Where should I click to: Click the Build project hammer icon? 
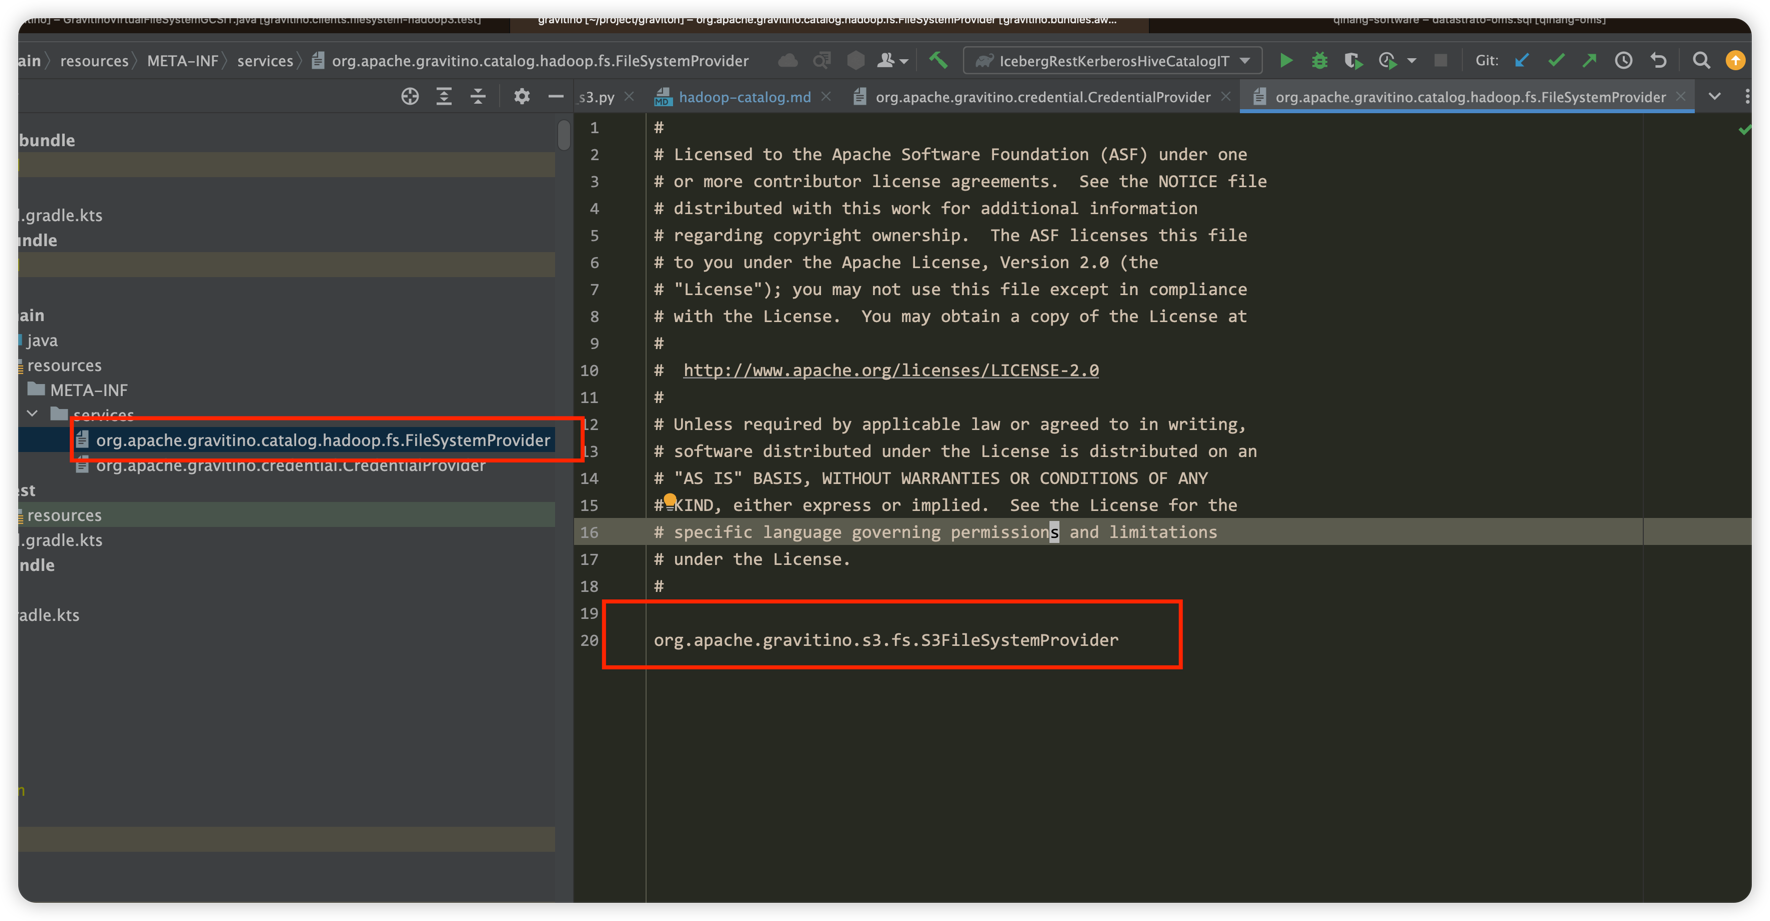point(938,61)
